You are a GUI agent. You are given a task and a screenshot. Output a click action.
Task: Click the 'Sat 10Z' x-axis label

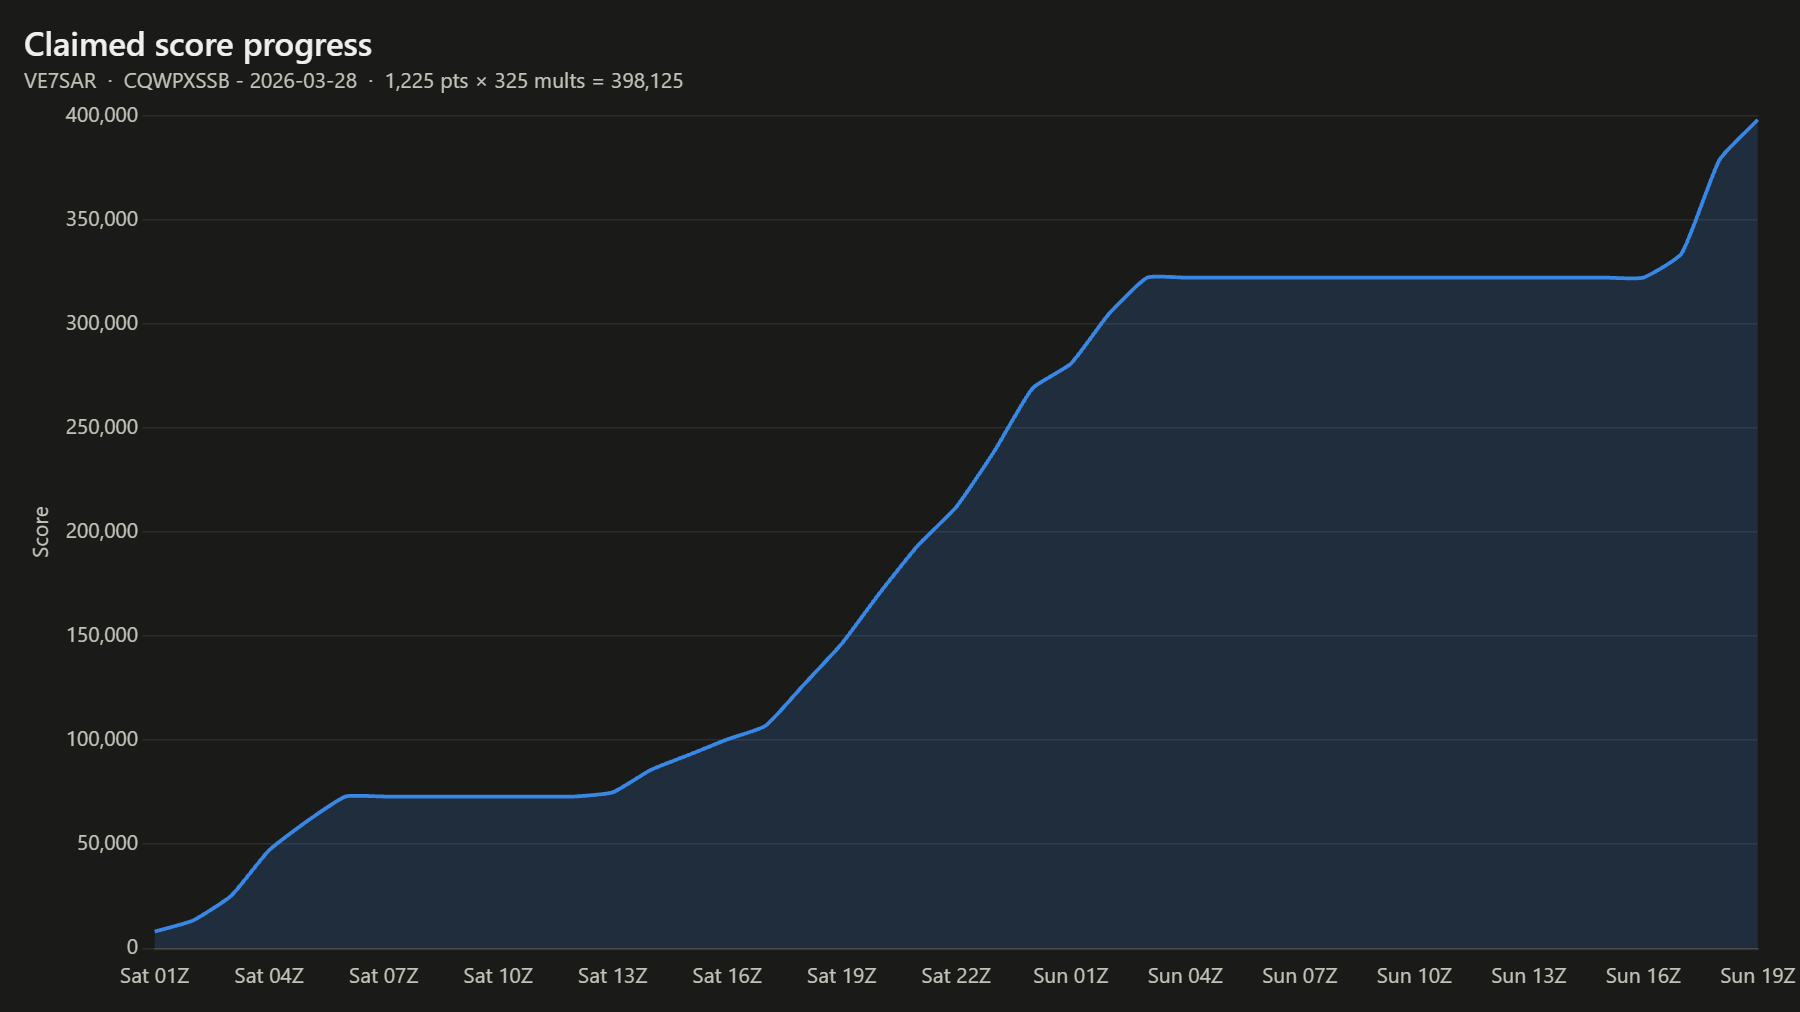498,976
